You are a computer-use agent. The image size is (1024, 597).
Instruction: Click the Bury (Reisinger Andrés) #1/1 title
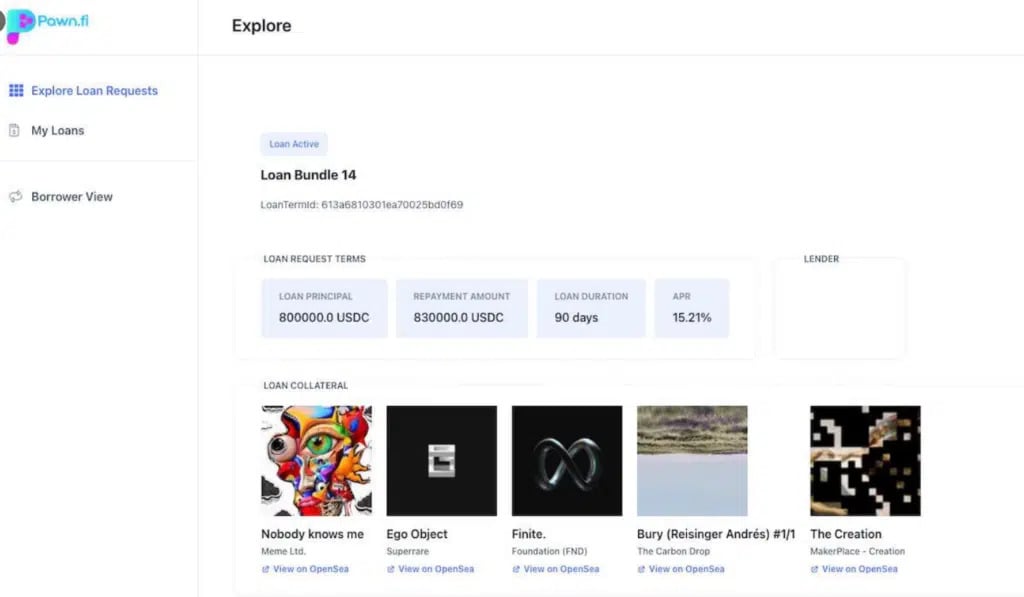(x=716, y=534)
